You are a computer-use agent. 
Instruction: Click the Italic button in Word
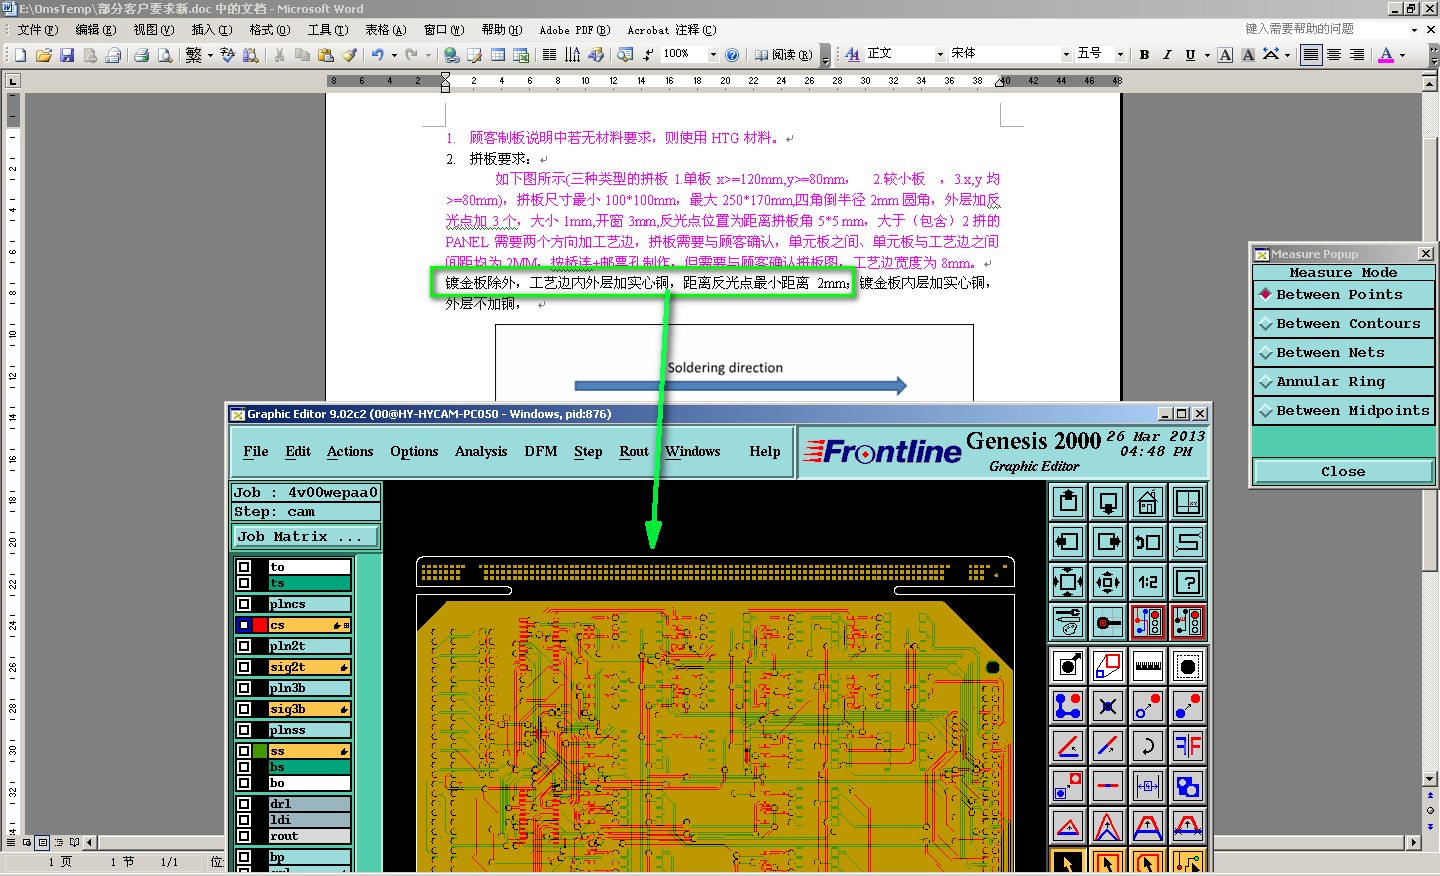[x=1167, y=55]
